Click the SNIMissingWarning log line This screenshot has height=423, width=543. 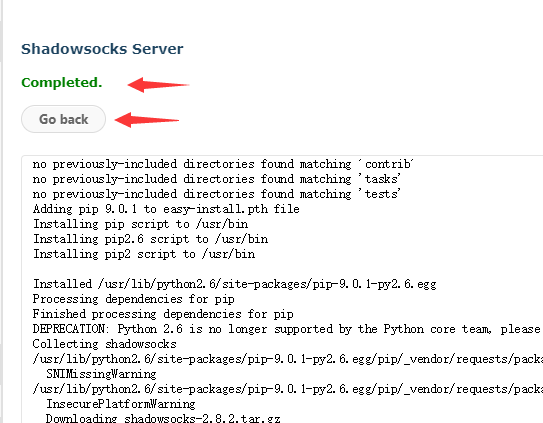pos(101,374)
